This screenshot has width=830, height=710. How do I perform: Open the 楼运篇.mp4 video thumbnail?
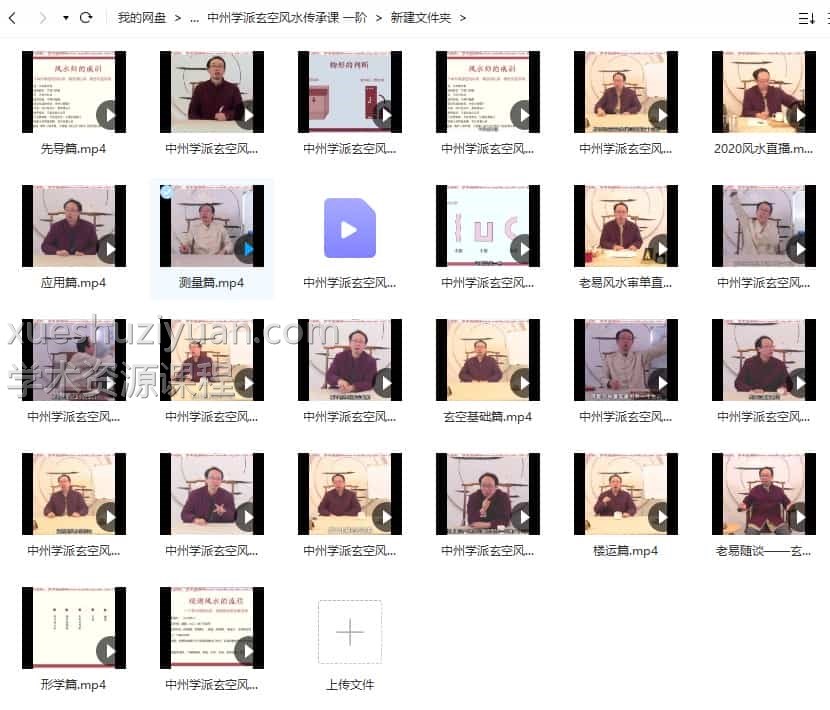pyautogui.click(x=626, y=494)
